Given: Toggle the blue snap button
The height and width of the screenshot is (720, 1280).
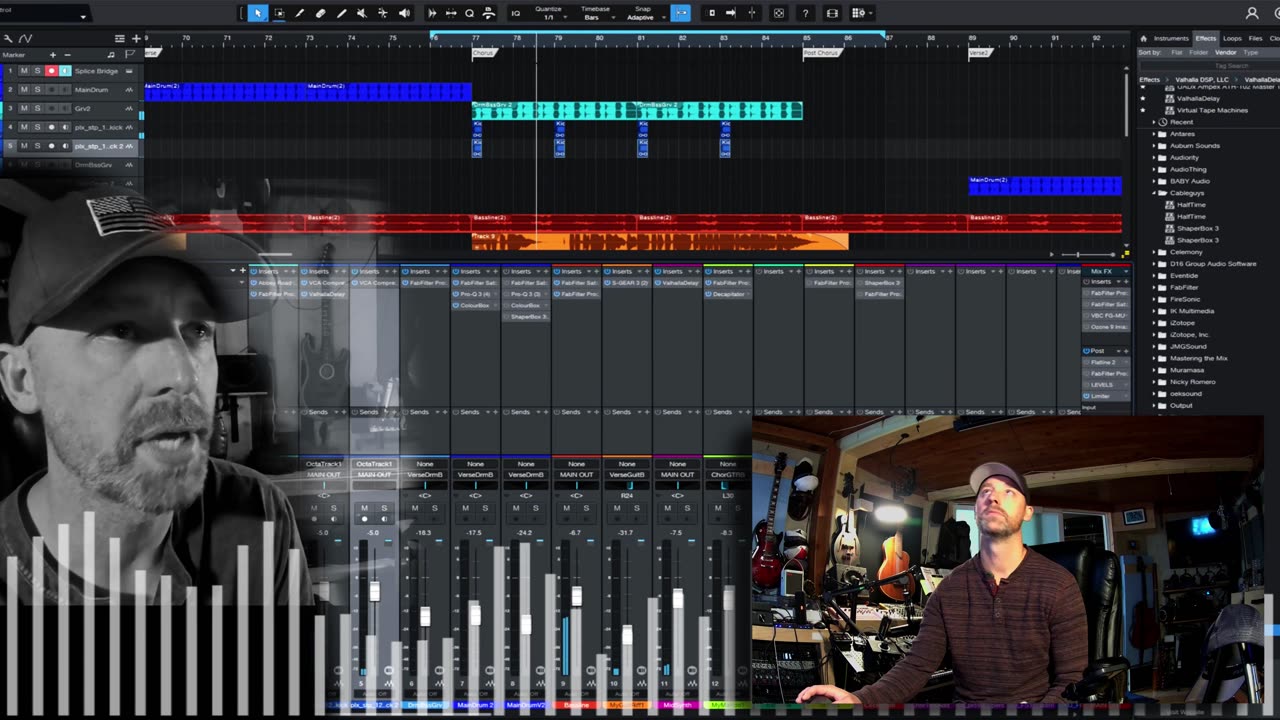Looking at the screenshot, I should (x=680, y=13).
